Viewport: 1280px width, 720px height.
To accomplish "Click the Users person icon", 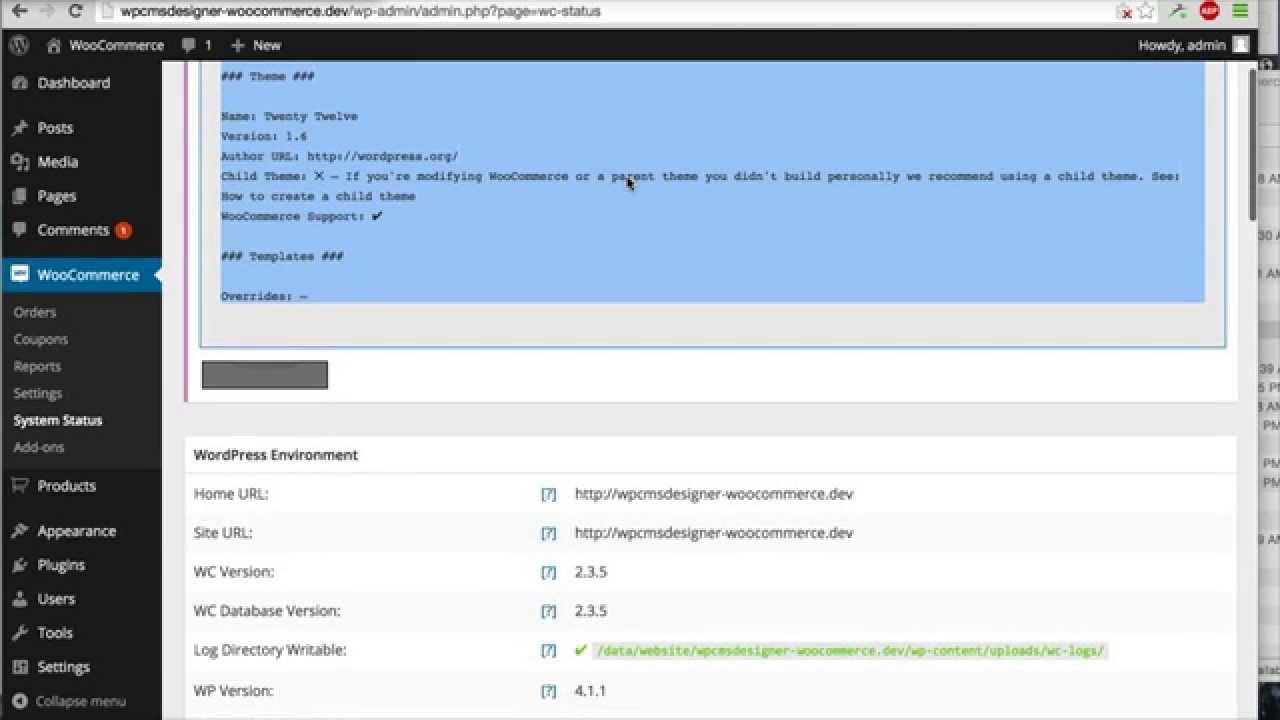I will click(x=20, y=599).
